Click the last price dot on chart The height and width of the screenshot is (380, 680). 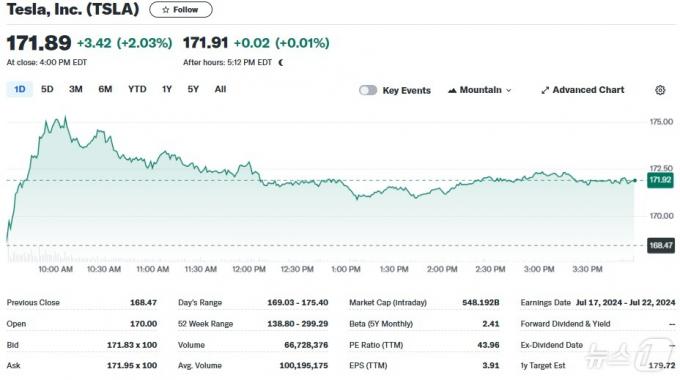[x=635, y=180]
